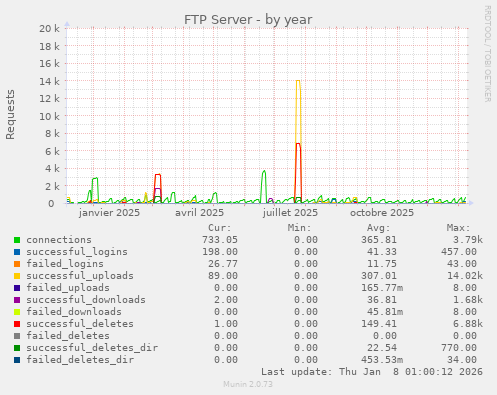This screenshot has height=395, width=497.
Task: Click the 'successful_deletes' legend label
Action: click(80, 324)
